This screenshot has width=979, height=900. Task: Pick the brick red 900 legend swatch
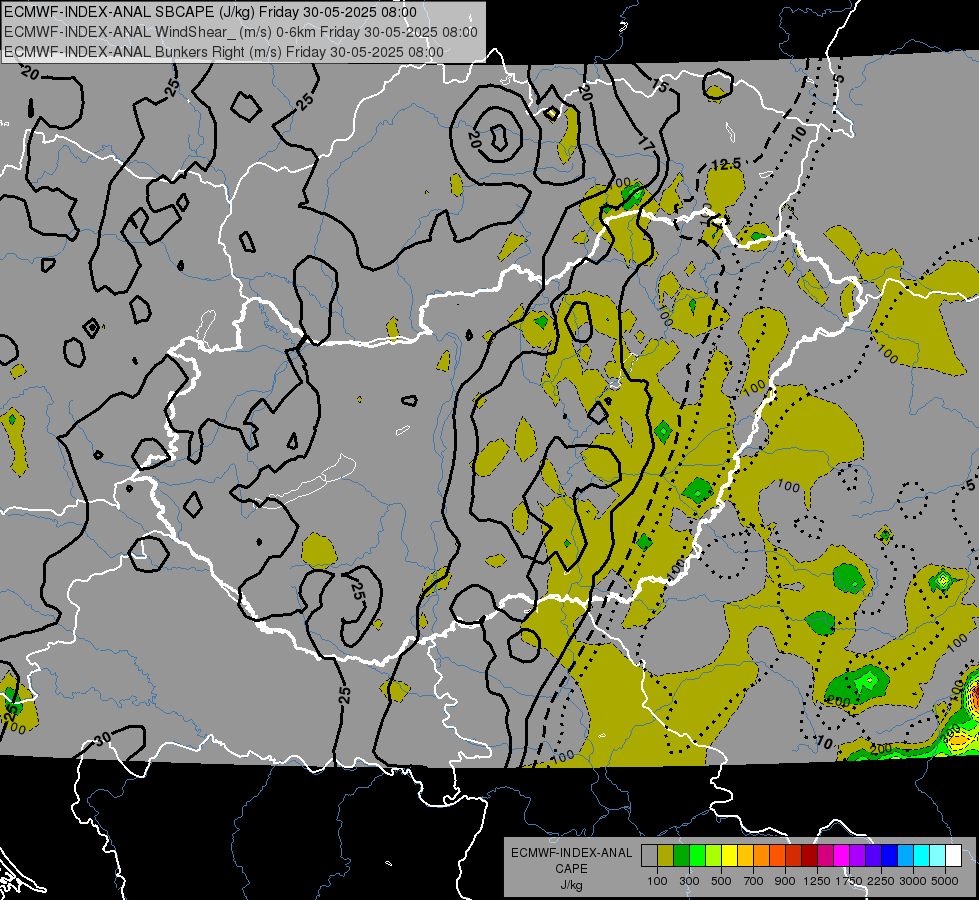pos(794,855)
